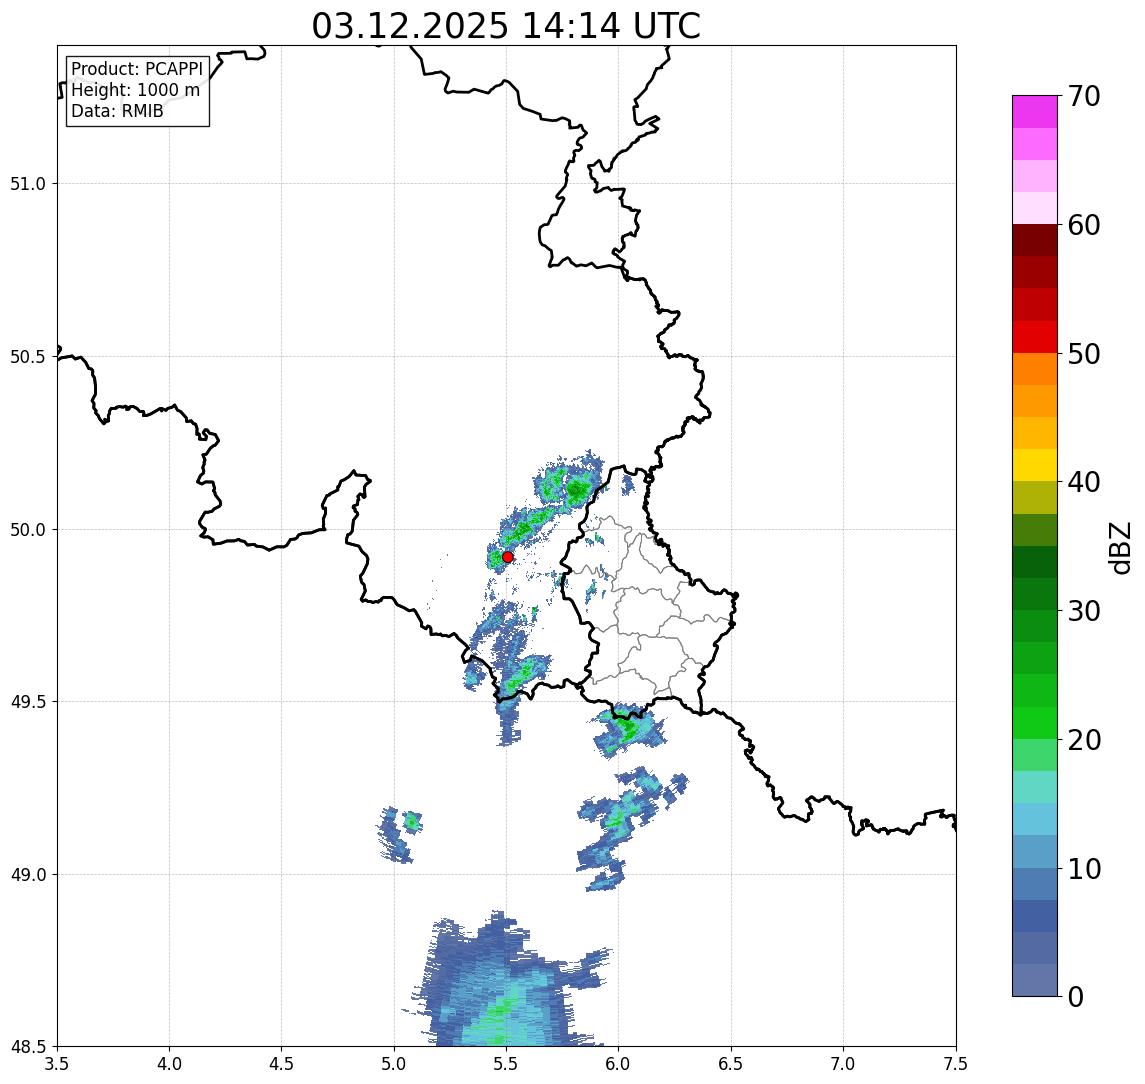The height and width of the screenshot is (1084, 1145).
Task: Click the longitude label 5.0
Action: coord(394,1064)
